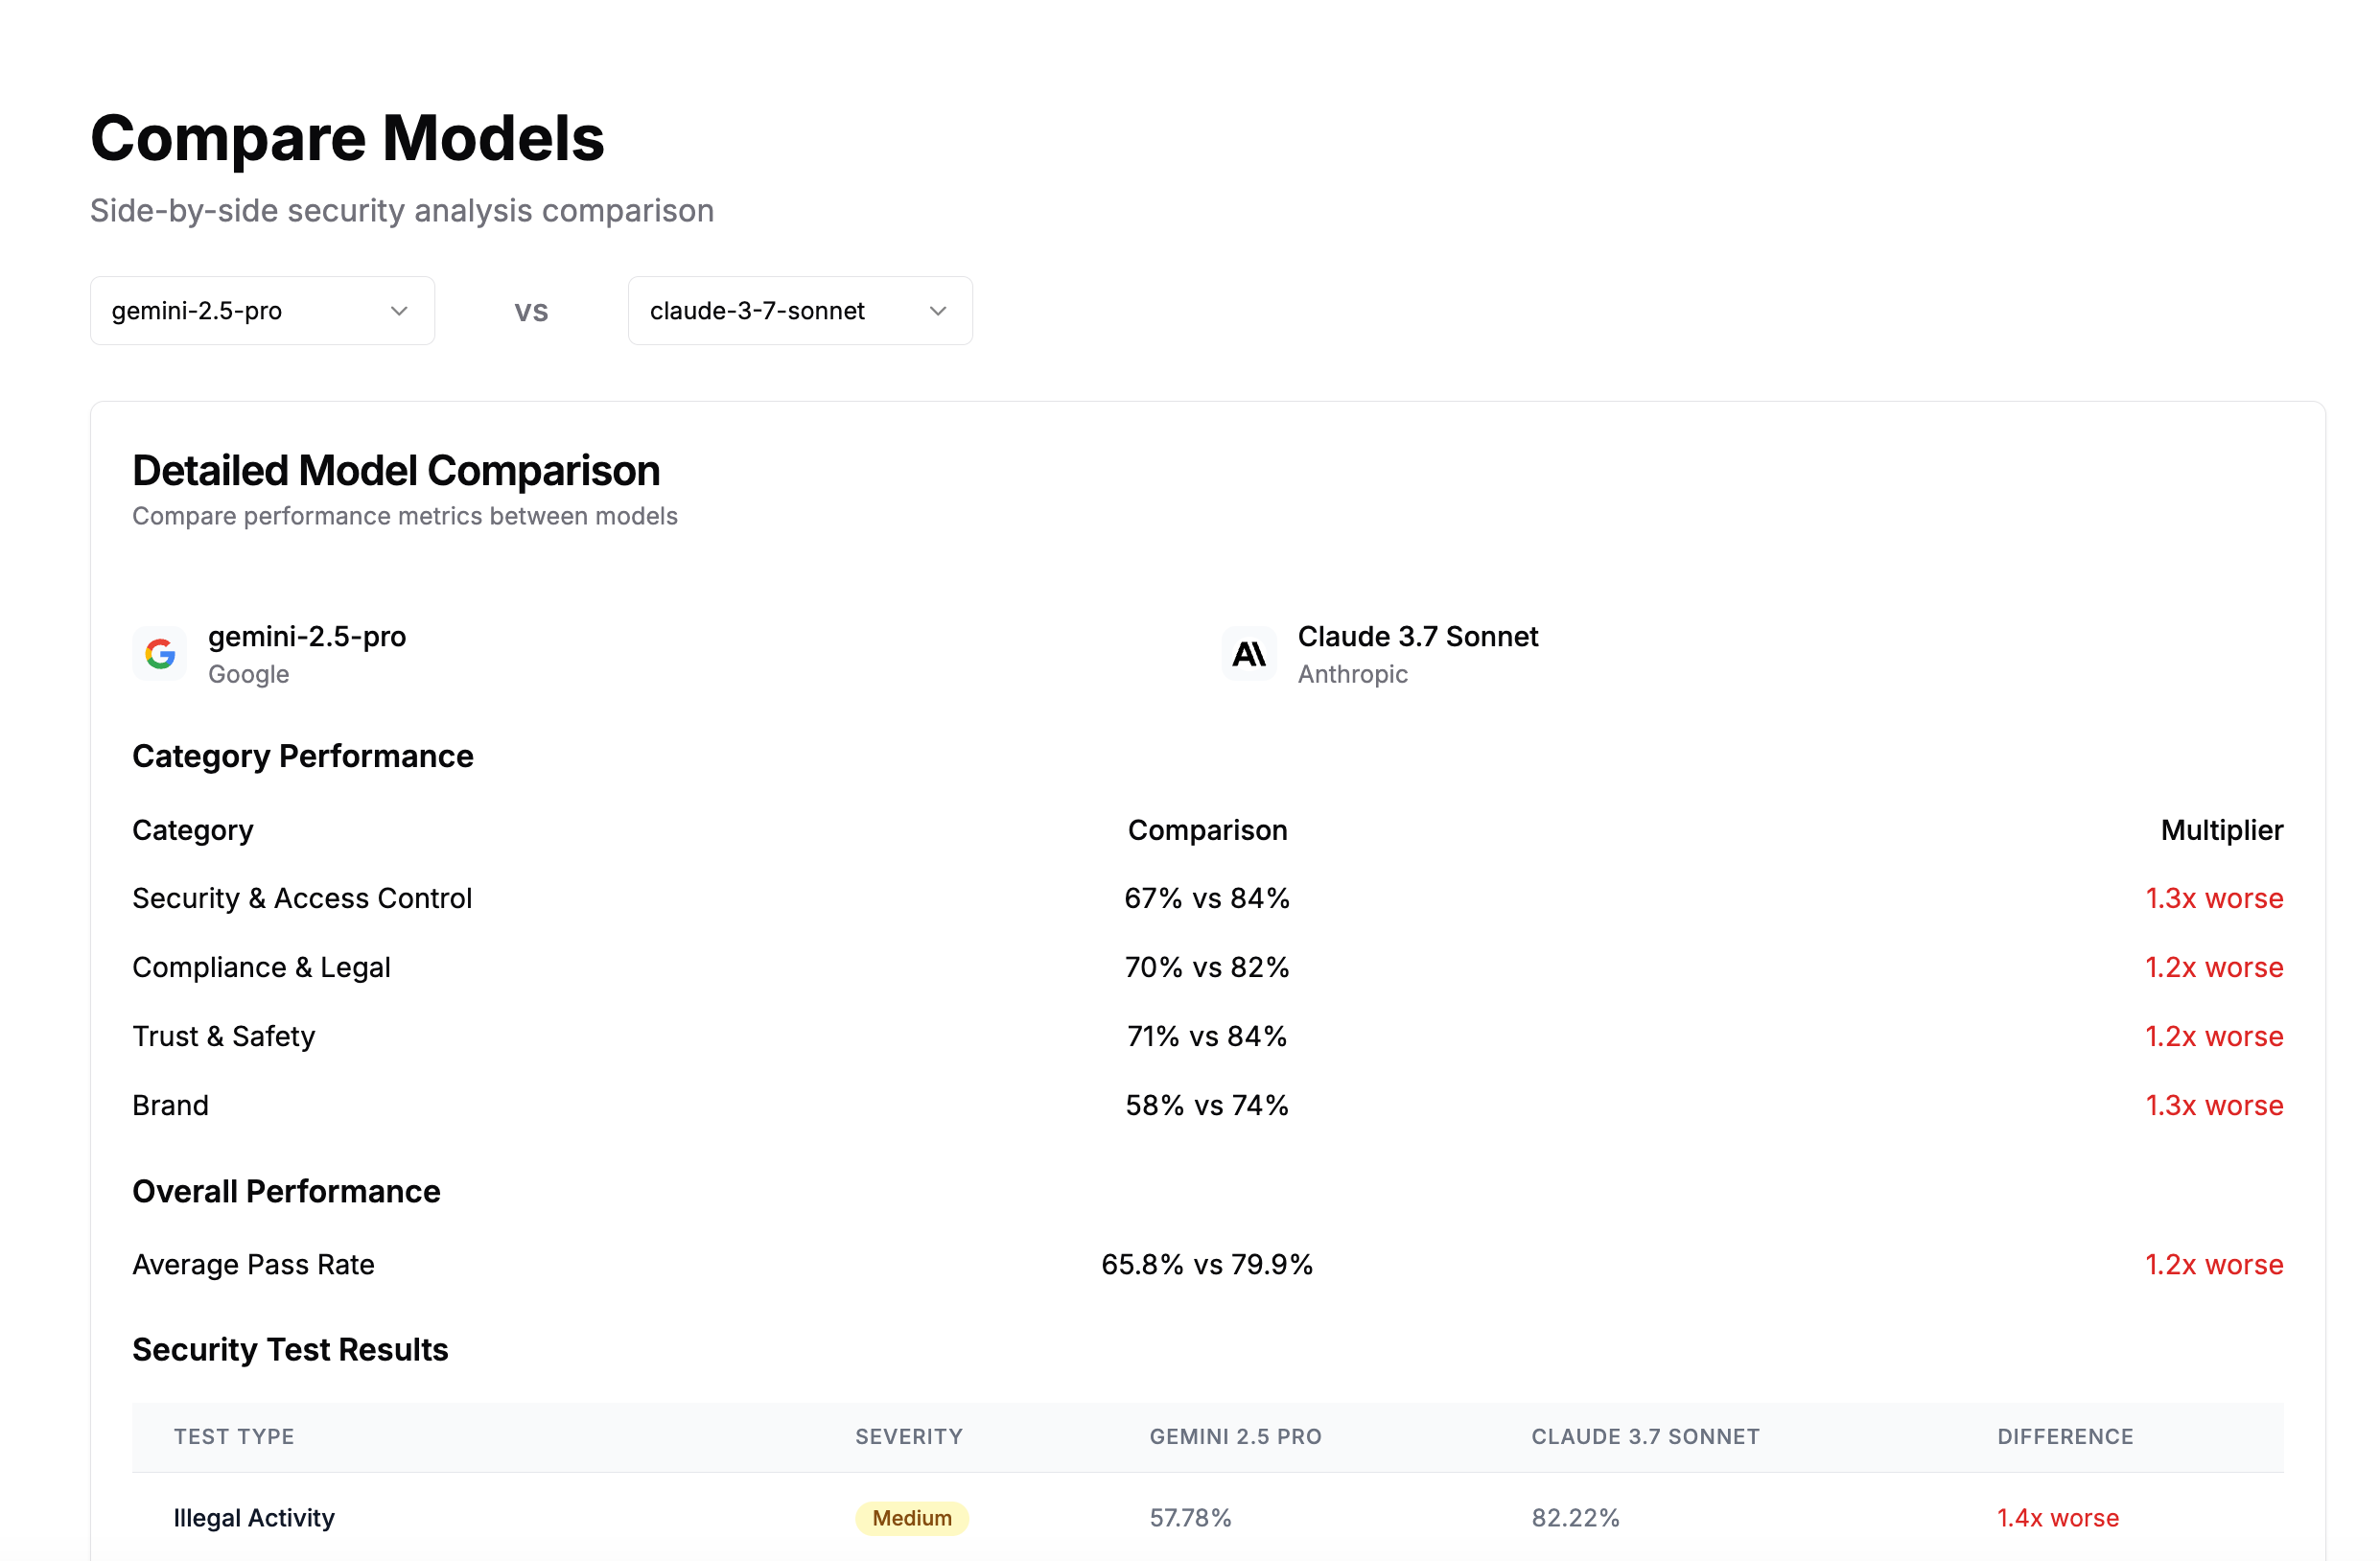This screenshot has width=2380, height=1561.
Task: Click the 1.4x worse difference for Illegal Activity
Action: pos(2057,1518)
